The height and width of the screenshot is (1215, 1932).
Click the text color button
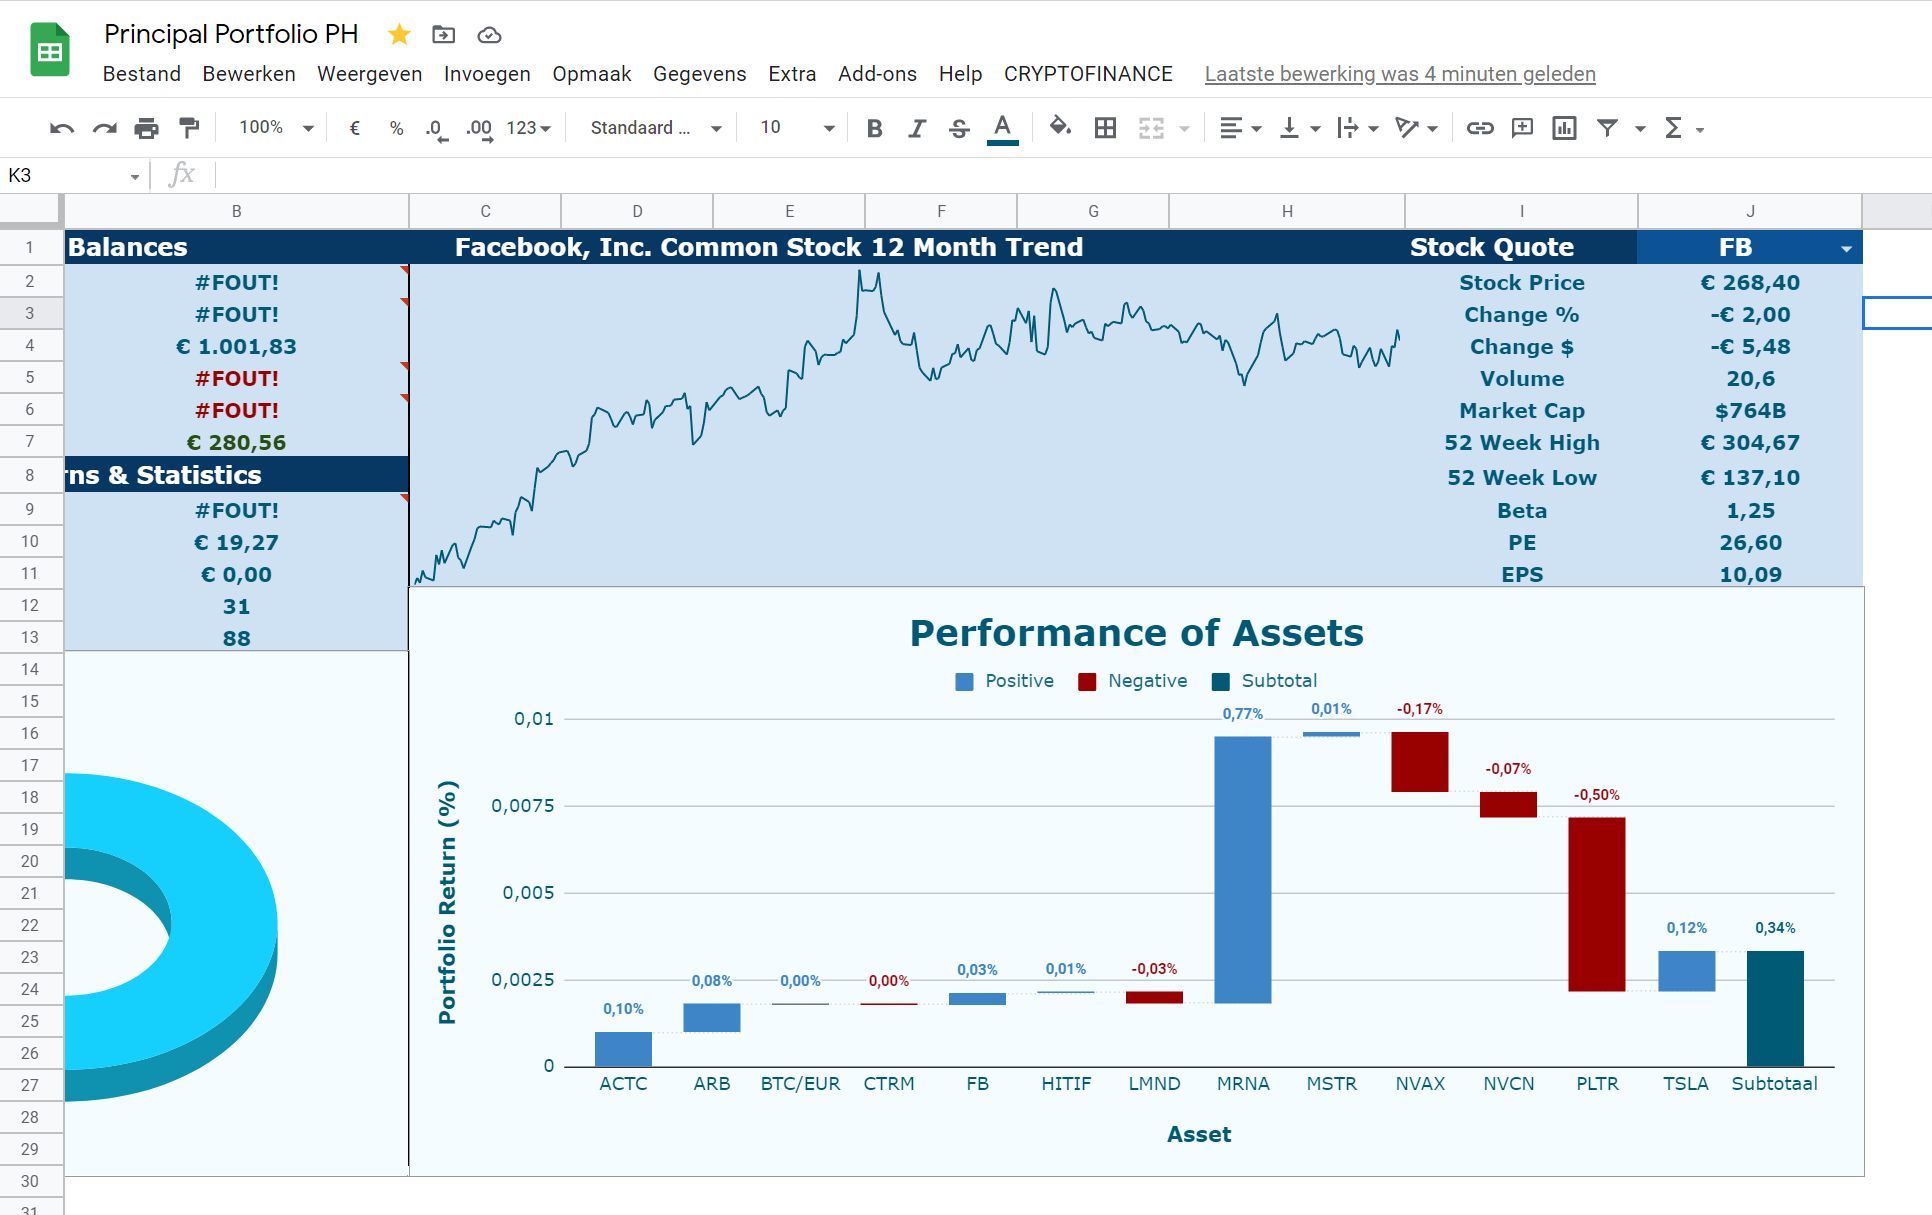(1002, 128)
